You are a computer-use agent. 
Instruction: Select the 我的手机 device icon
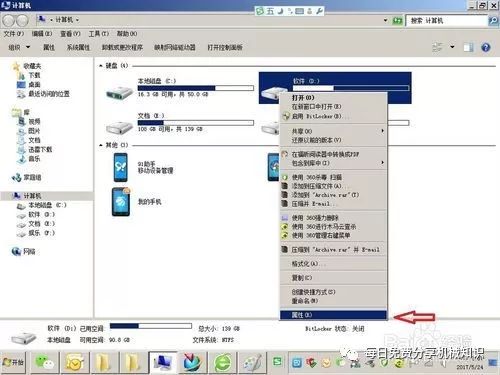pos(121,202)
